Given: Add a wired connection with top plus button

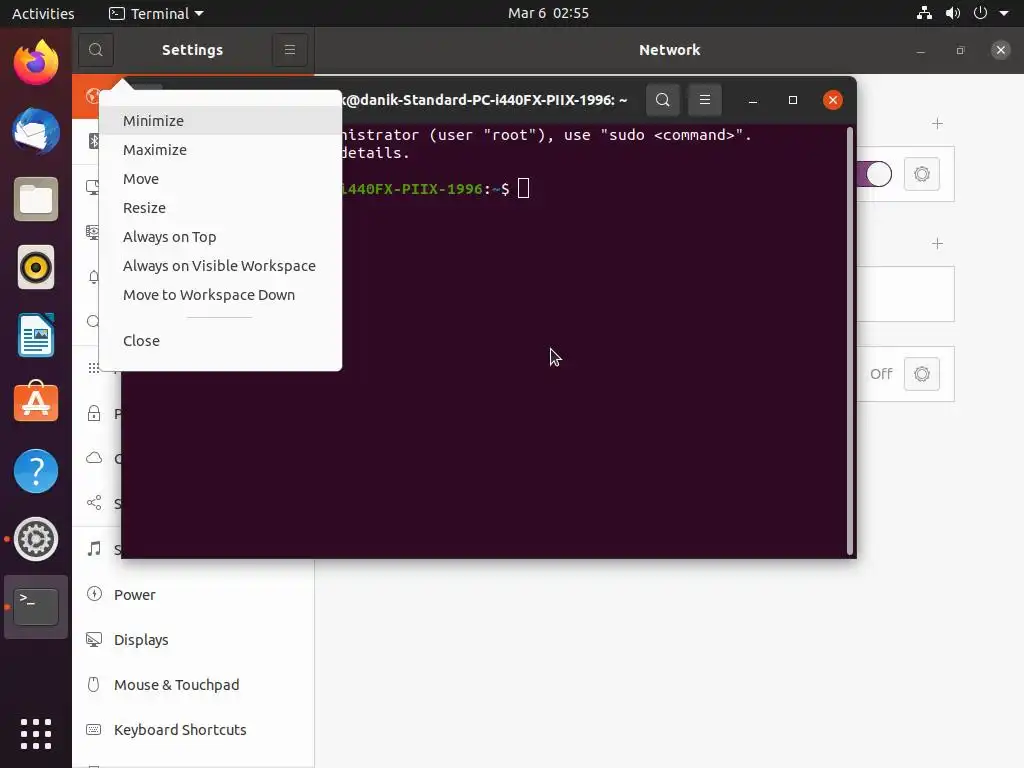Looking at the screenshot, I should [x=937, y=123].
